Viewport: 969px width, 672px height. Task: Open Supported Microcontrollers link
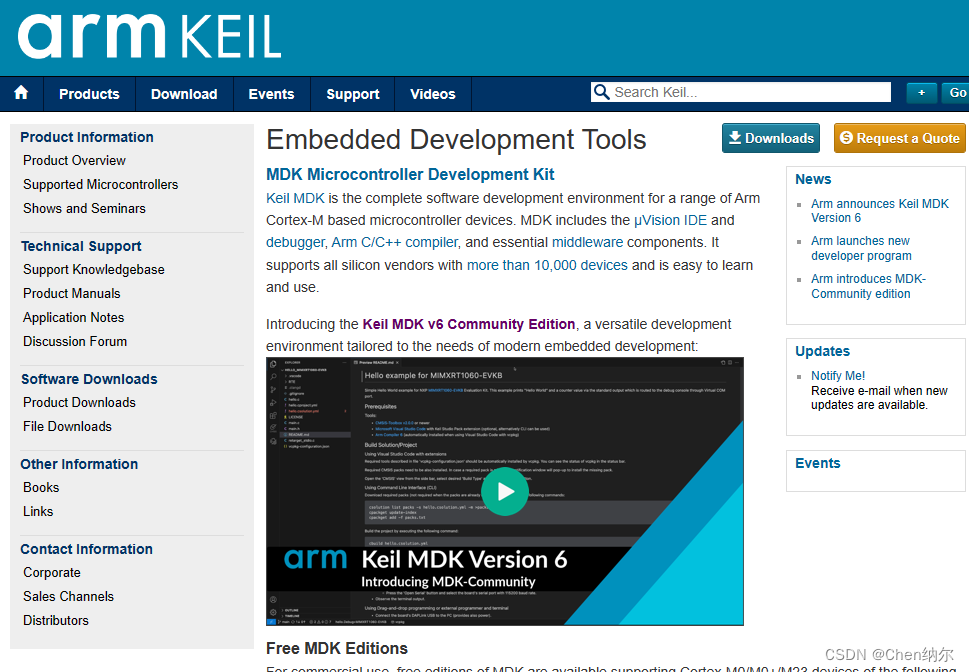pyautogui.click(x=101, y=184)
